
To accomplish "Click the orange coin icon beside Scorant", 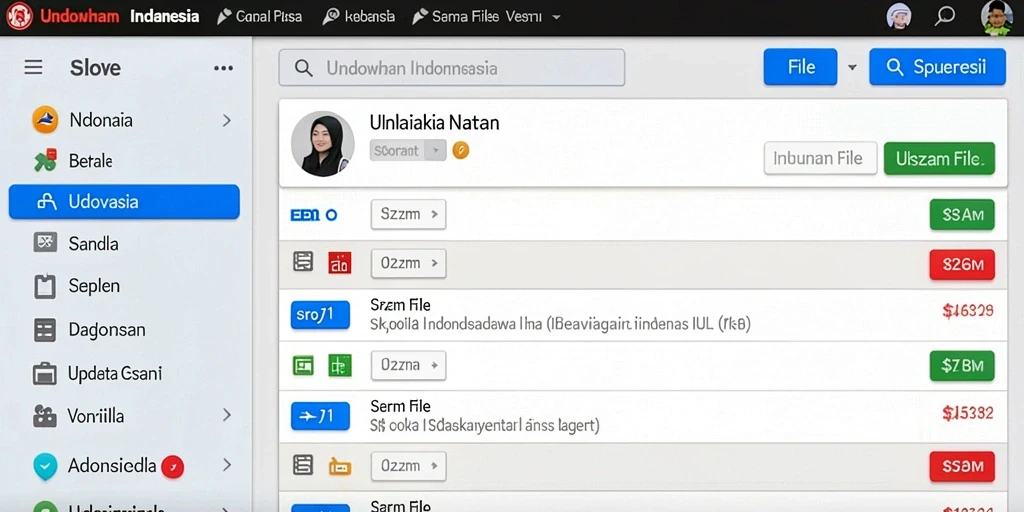I will [x=460, y=151].
